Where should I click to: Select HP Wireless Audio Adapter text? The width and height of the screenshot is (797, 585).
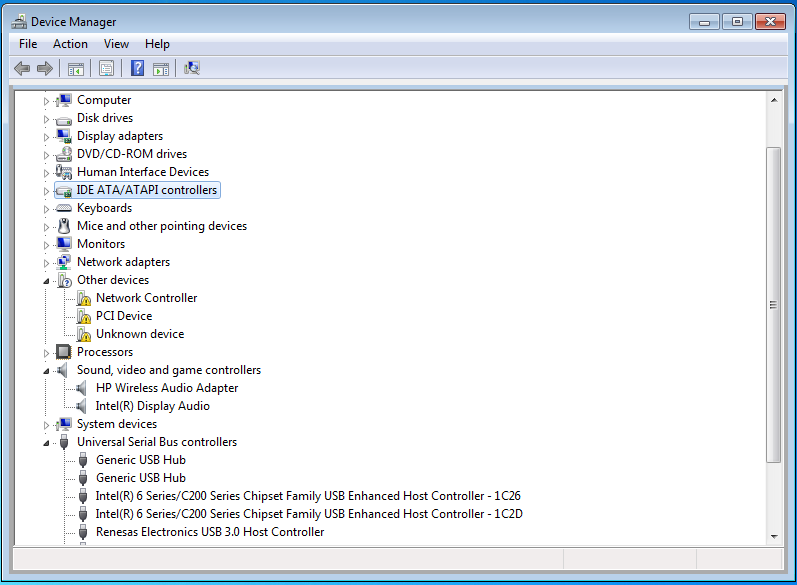[x=167, y=388]
